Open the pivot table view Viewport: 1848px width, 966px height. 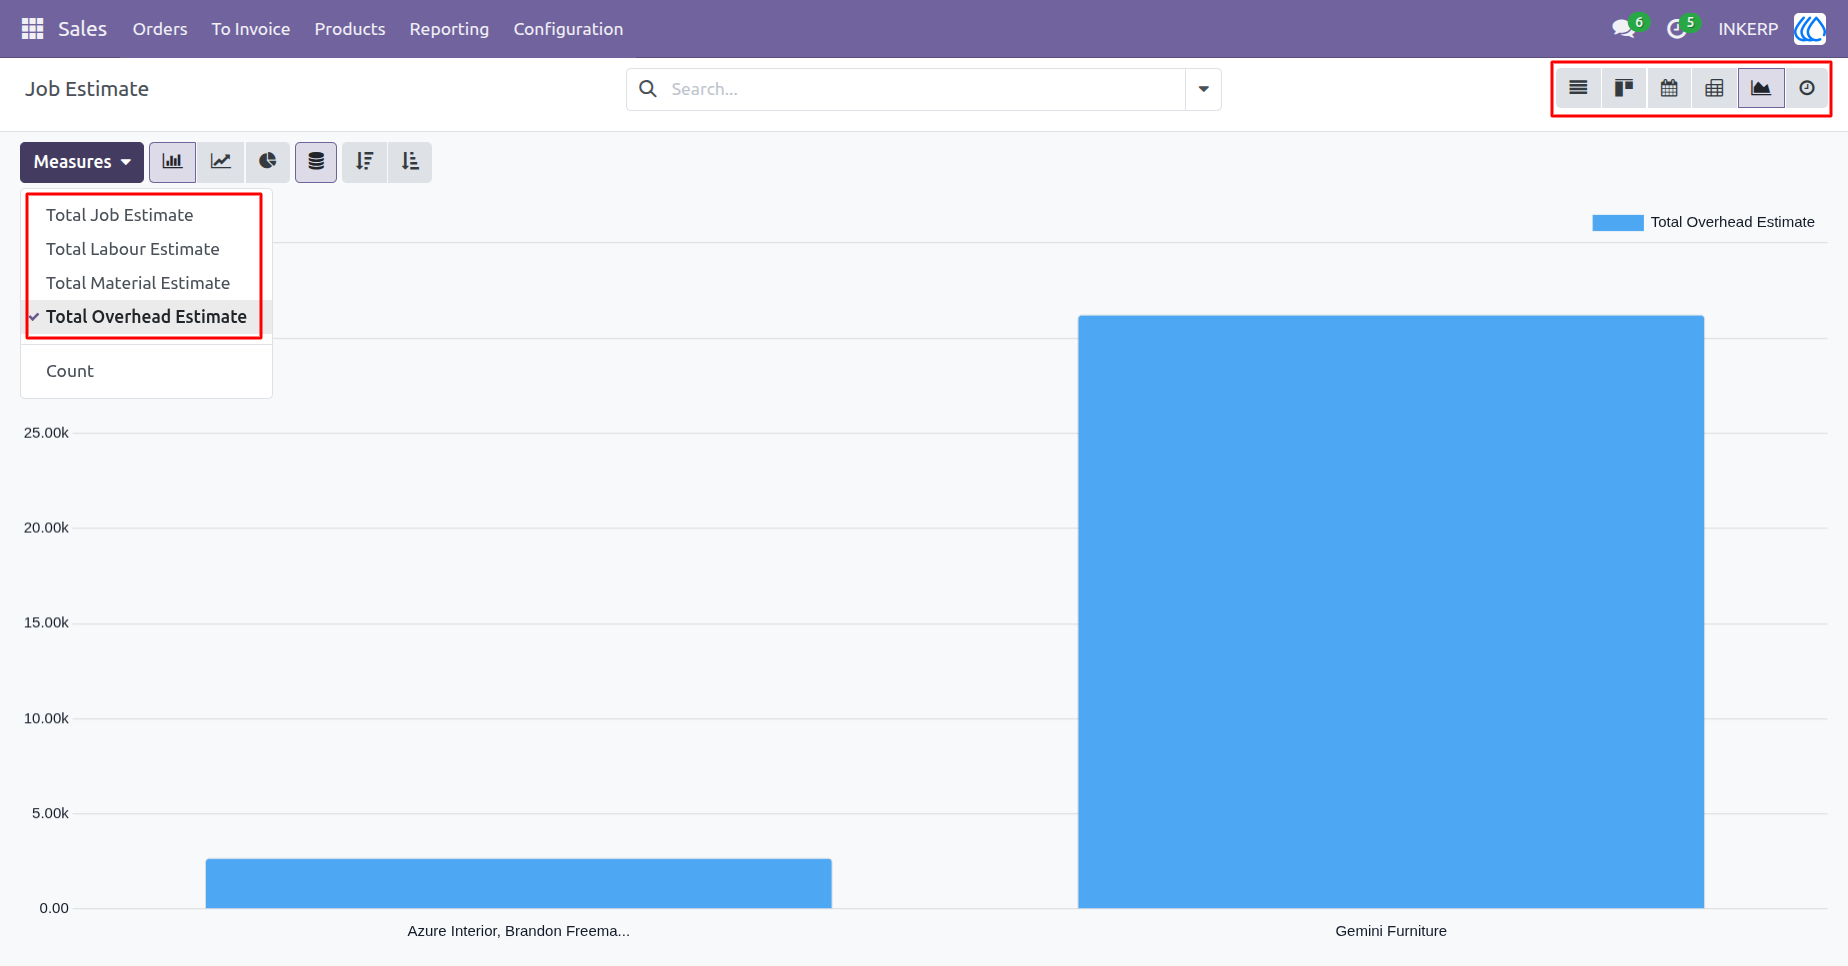pyautogui.click(x=1714, y=88)
